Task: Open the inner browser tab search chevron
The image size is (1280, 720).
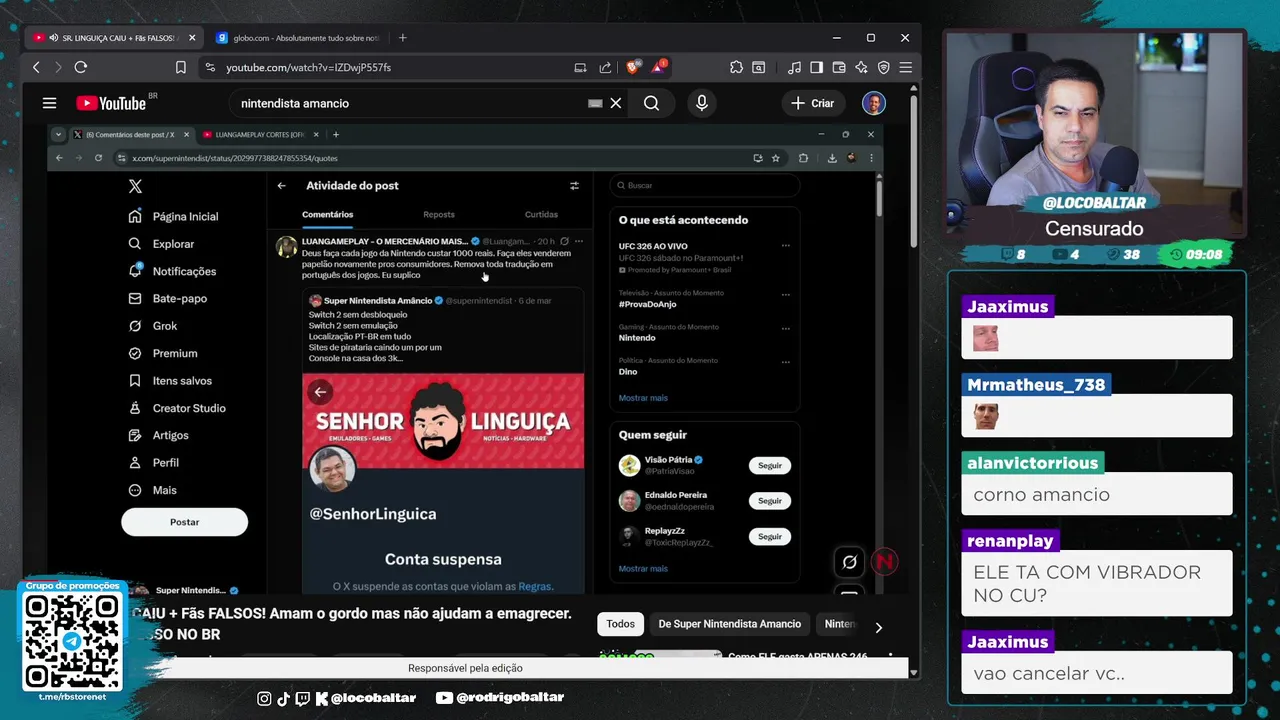Action: pyautogui.click(x=58, y=134)
